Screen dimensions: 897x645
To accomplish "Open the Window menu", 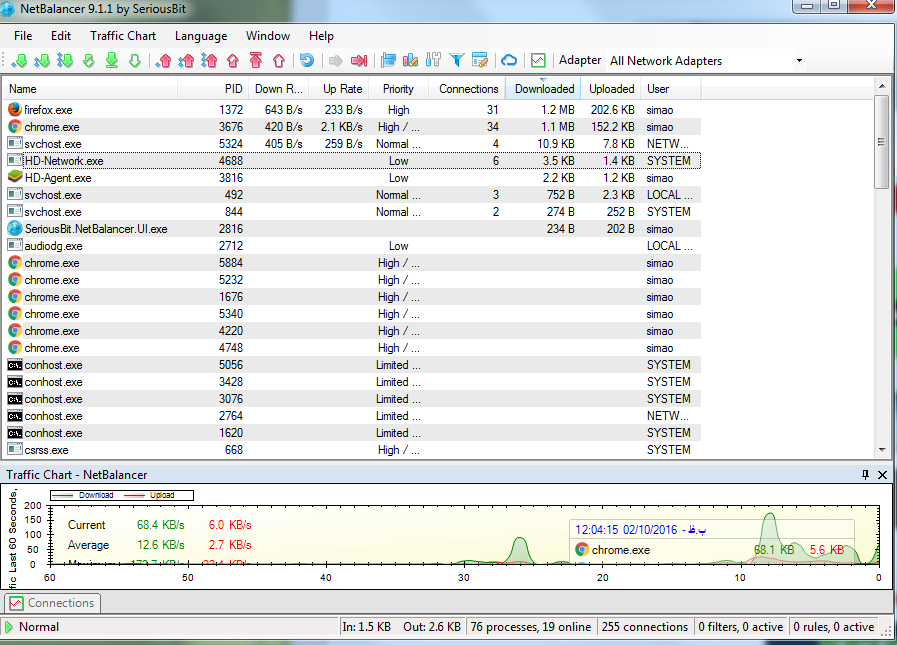I will pyautogui.click(x=268, y=35).
